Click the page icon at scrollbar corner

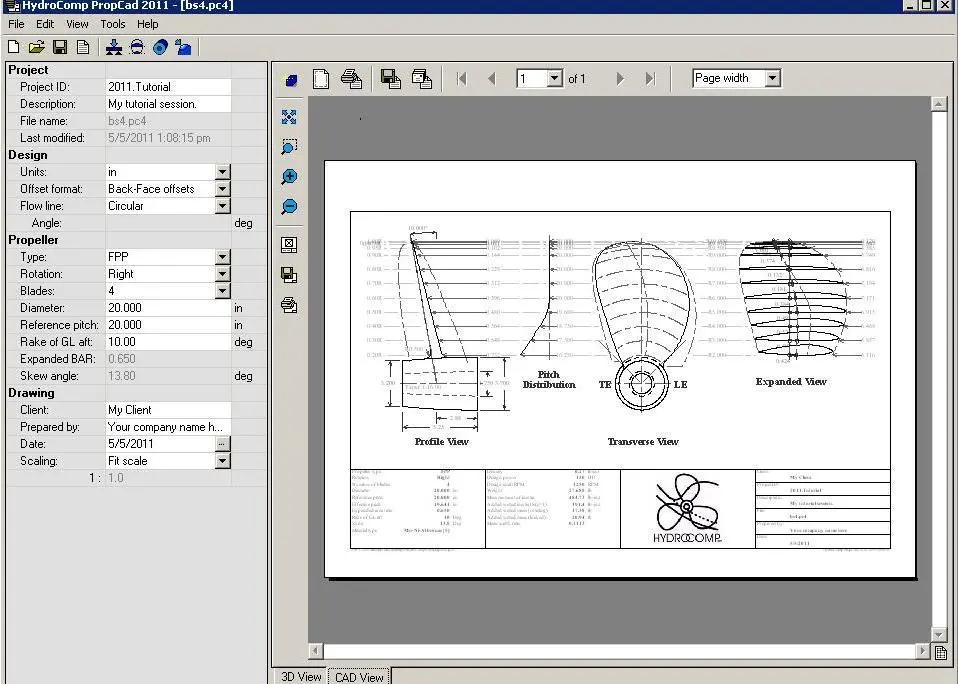[x=941, y=652]
